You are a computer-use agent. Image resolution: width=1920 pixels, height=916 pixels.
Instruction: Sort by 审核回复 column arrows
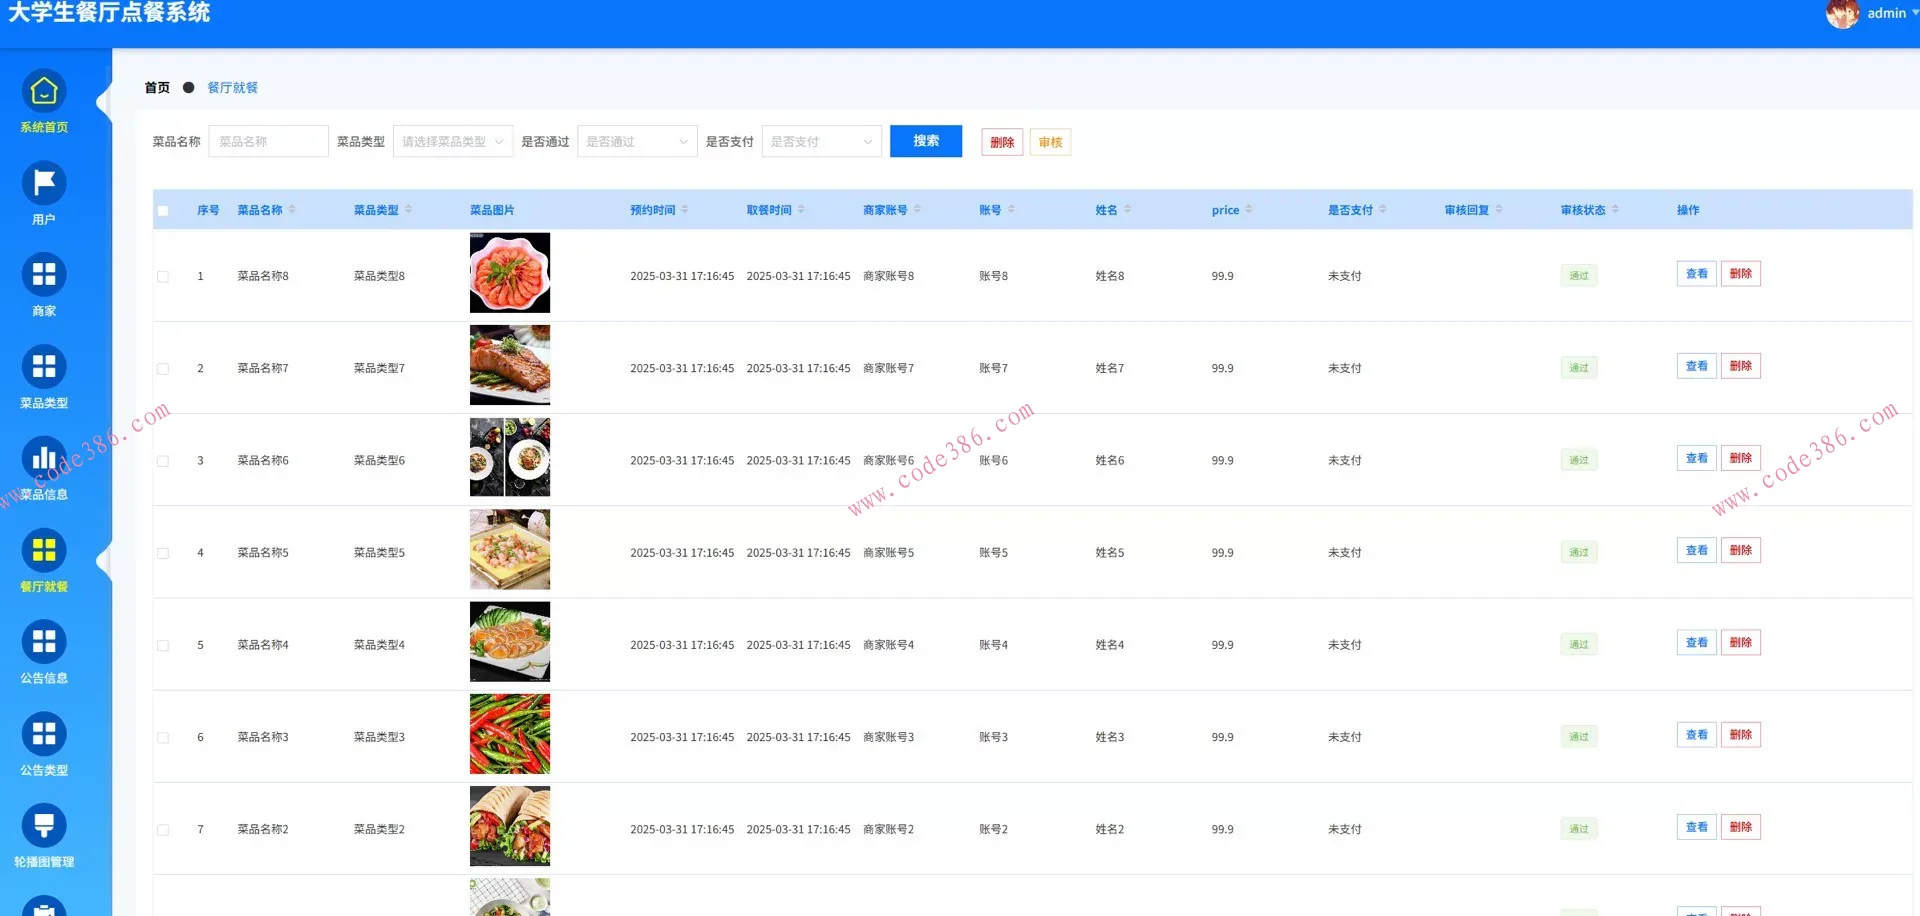tap(1498, 210)
